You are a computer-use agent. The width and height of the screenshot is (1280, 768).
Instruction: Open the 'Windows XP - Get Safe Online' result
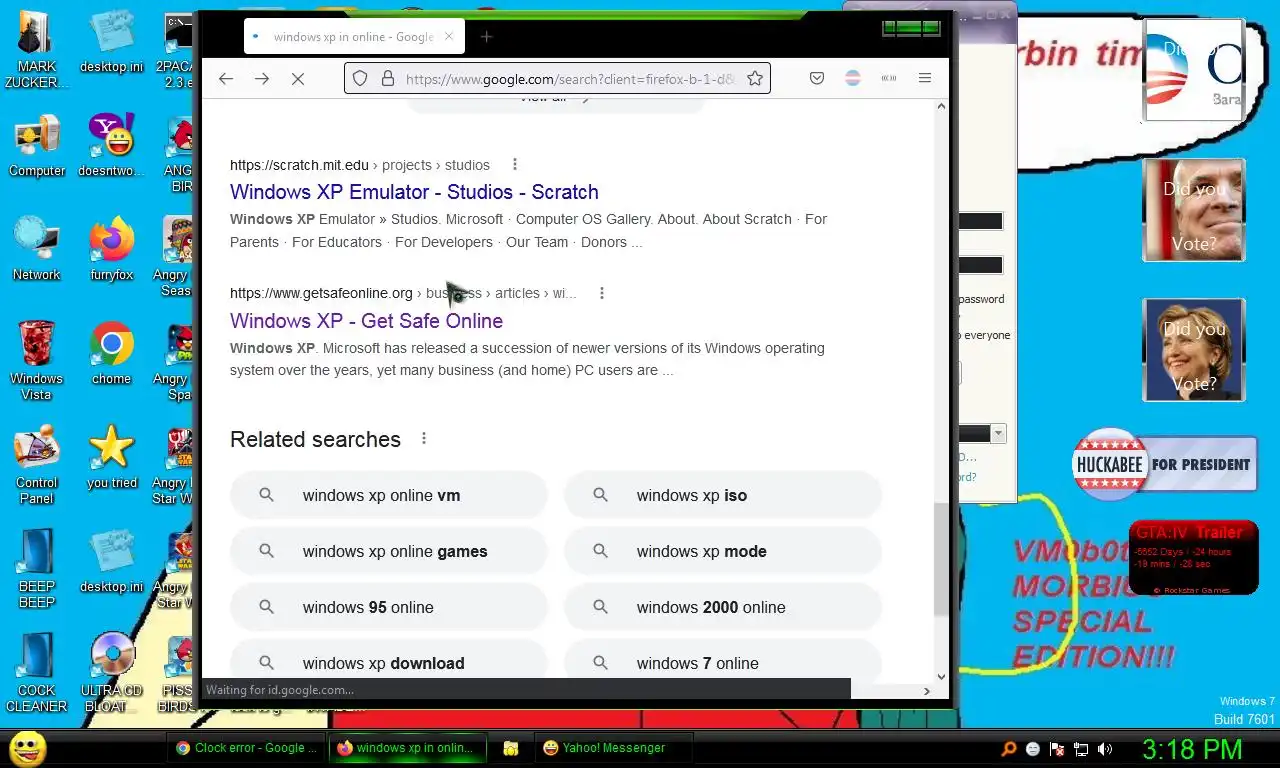pyautogui.click(x=366, y=321)
